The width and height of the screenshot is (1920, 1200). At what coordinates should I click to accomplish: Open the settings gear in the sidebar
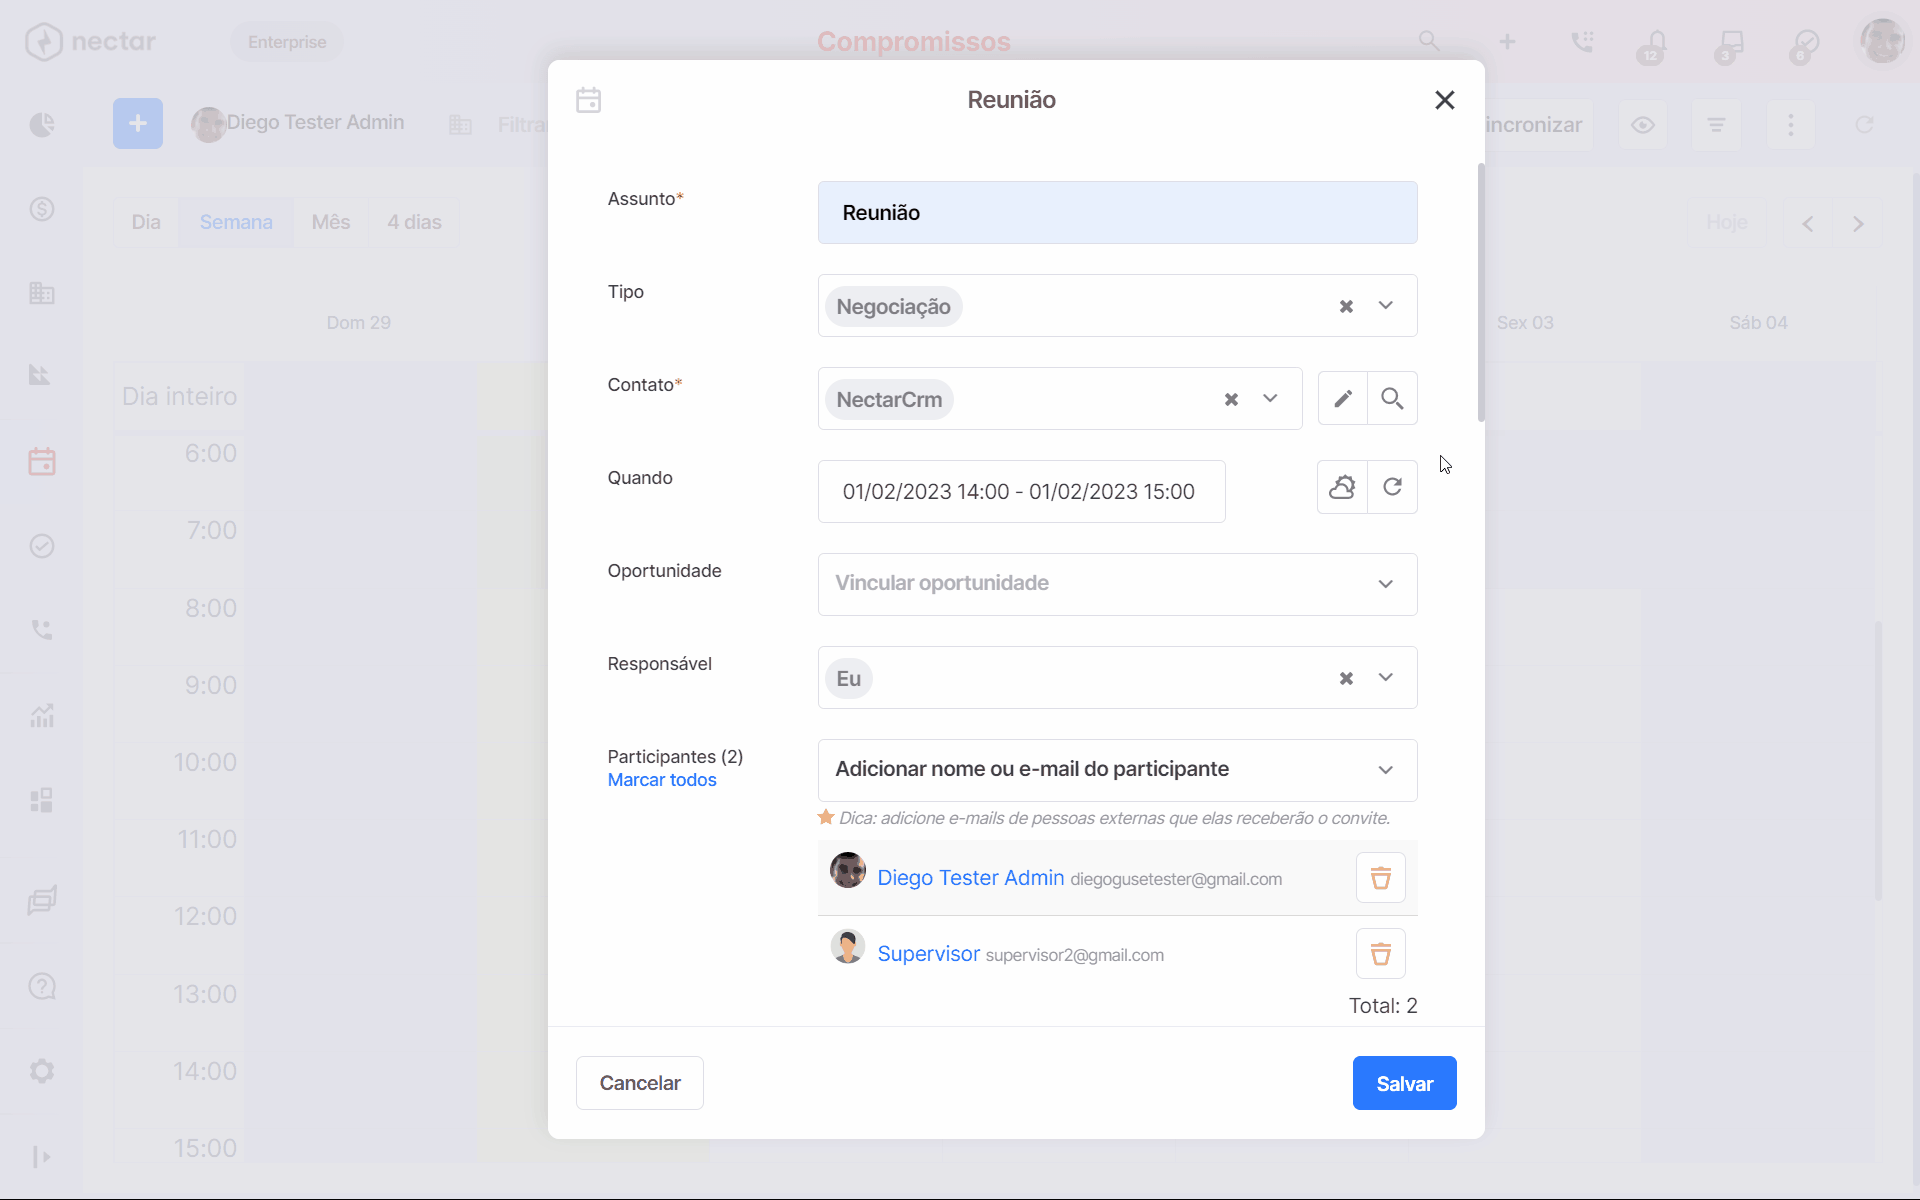click(x=42, y=1071)
